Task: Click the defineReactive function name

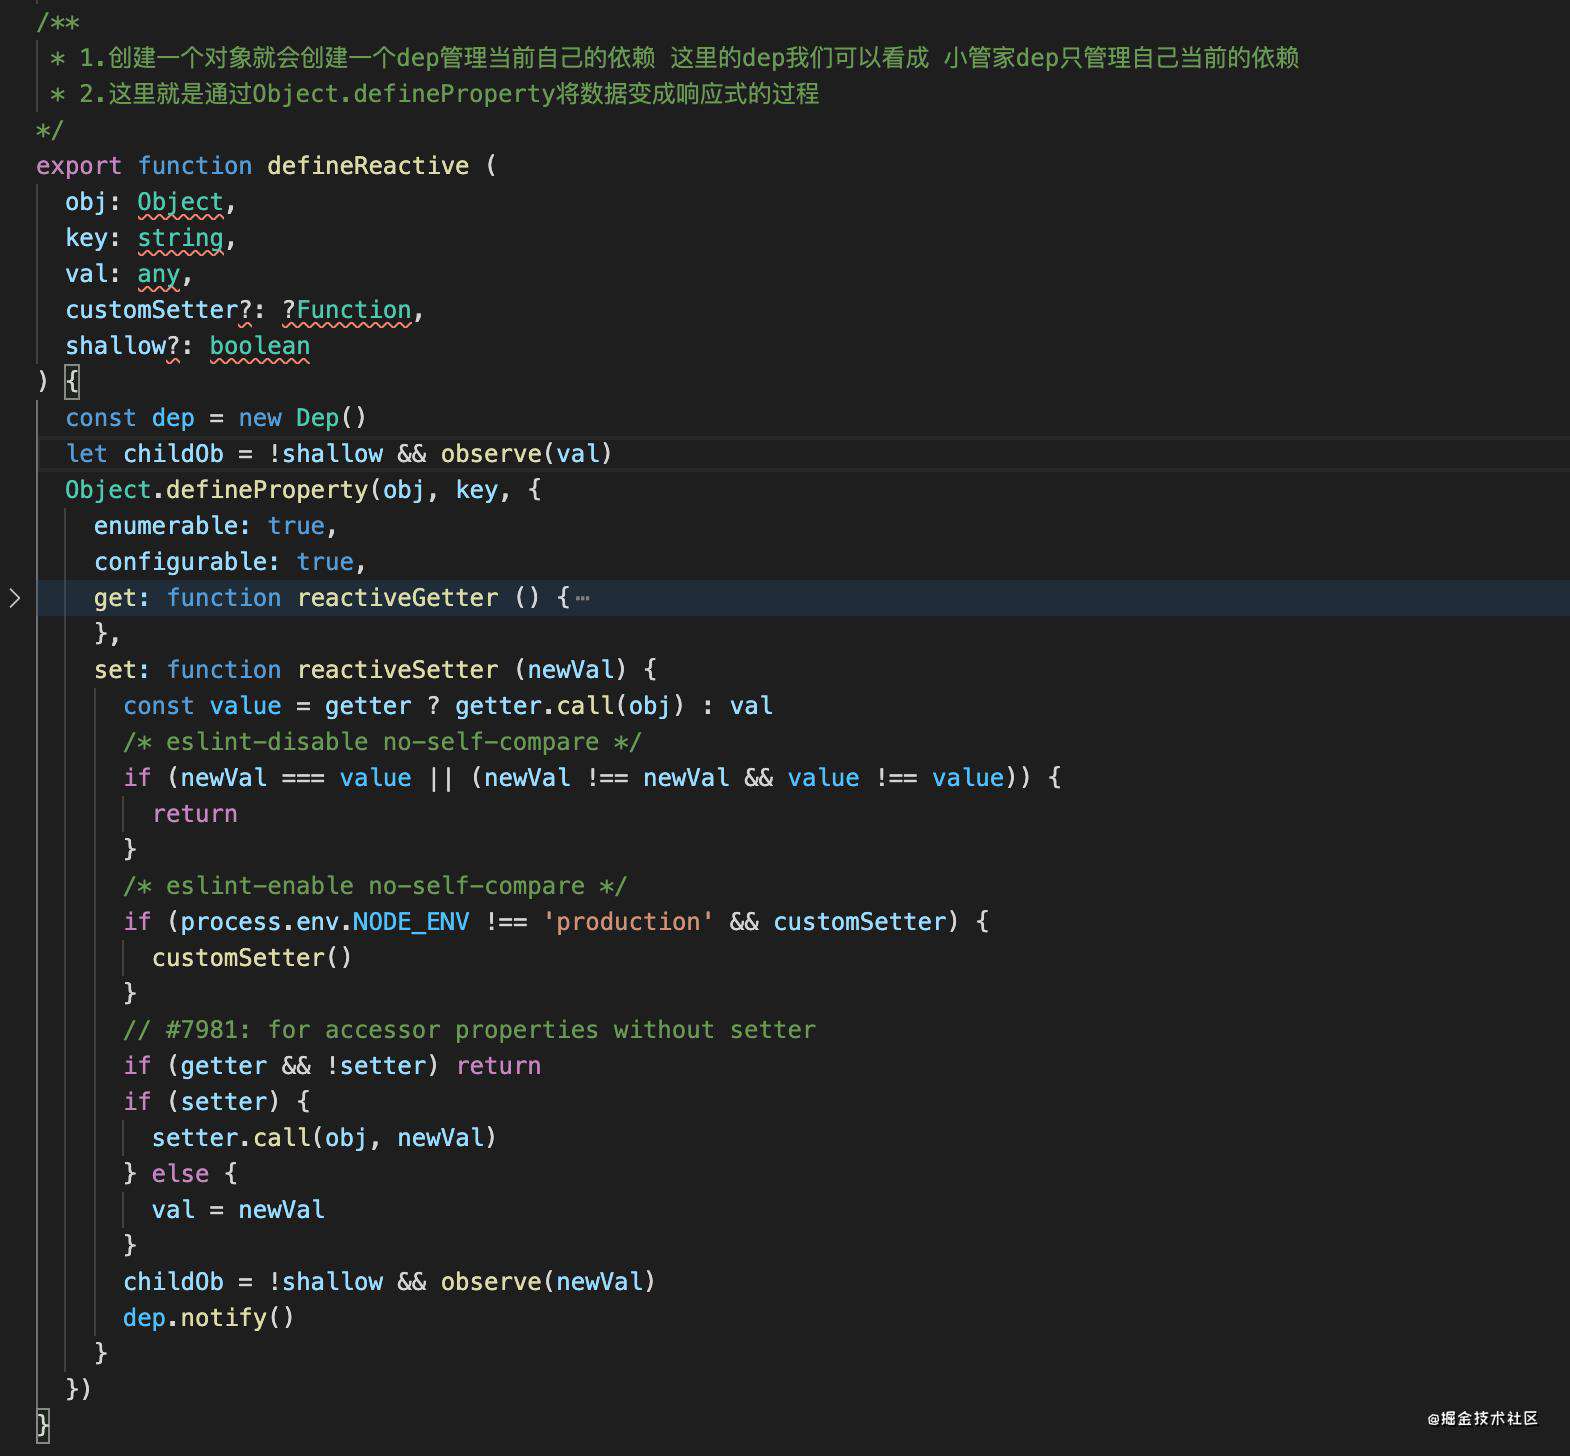Action: 368,166
